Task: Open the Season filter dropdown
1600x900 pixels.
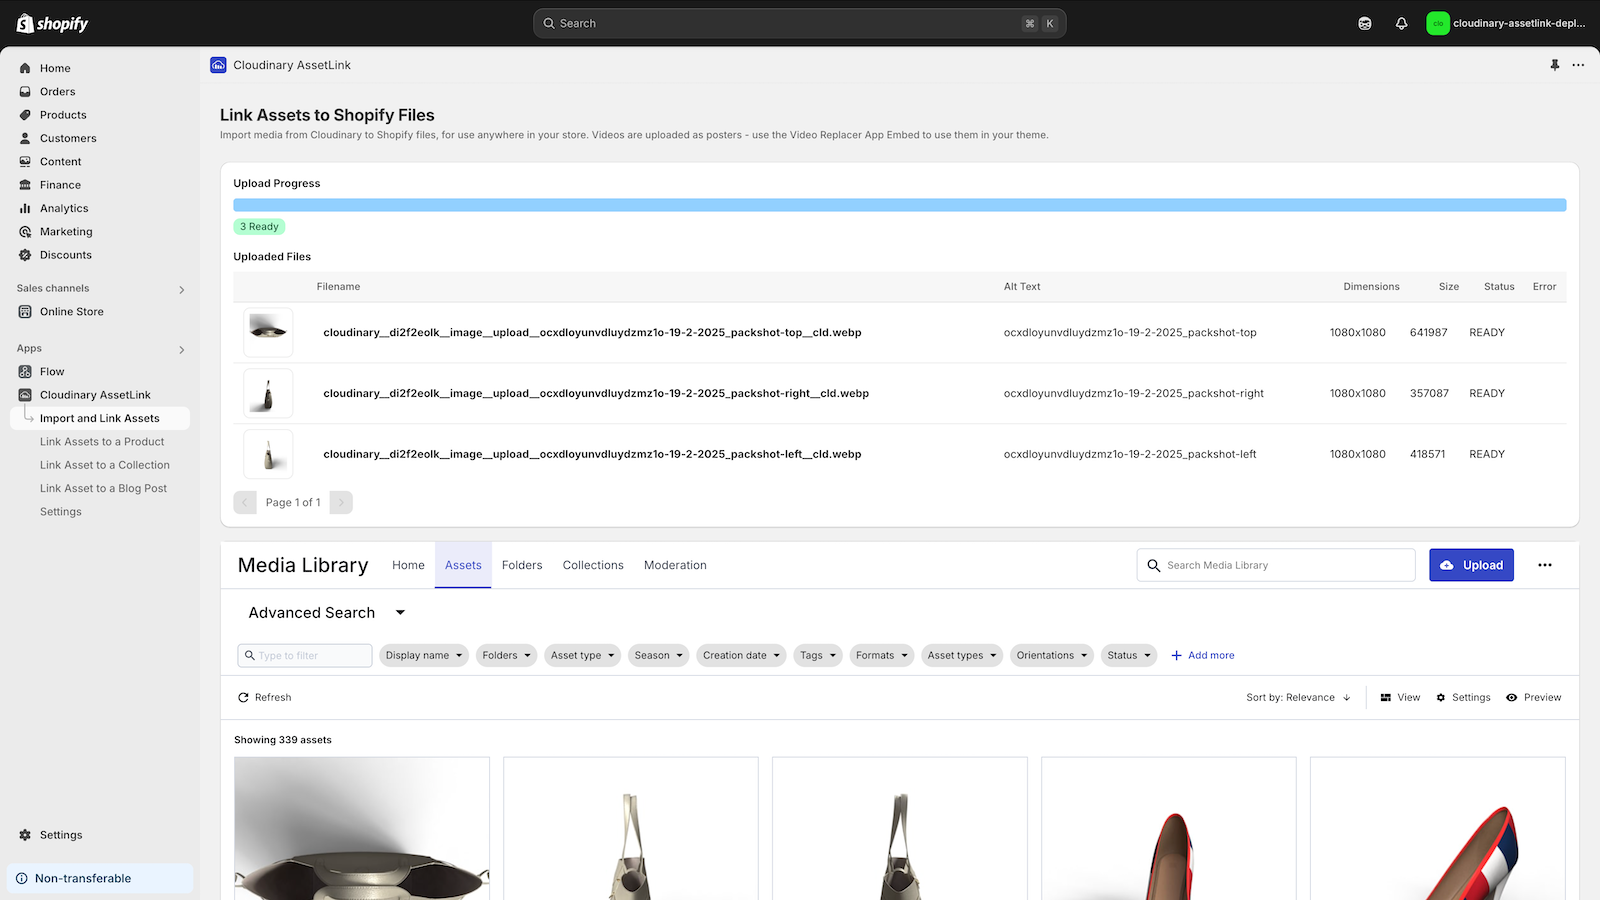Action: 658,655
